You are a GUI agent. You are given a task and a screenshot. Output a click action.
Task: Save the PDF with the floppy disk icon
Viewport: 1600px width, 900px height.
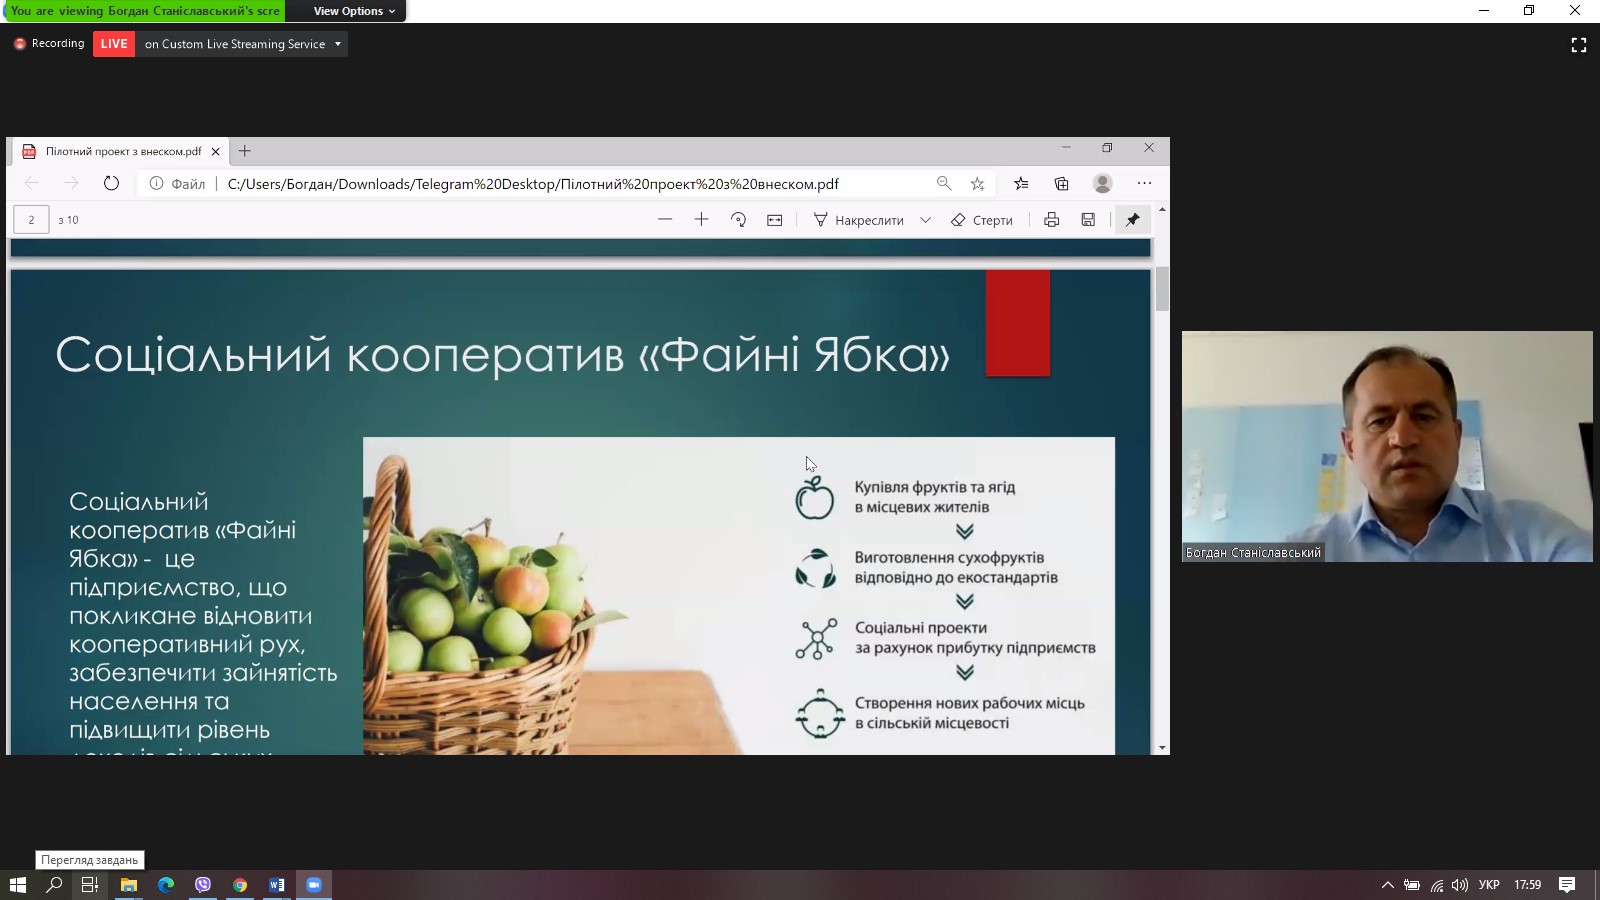(x=1088, y=220)
